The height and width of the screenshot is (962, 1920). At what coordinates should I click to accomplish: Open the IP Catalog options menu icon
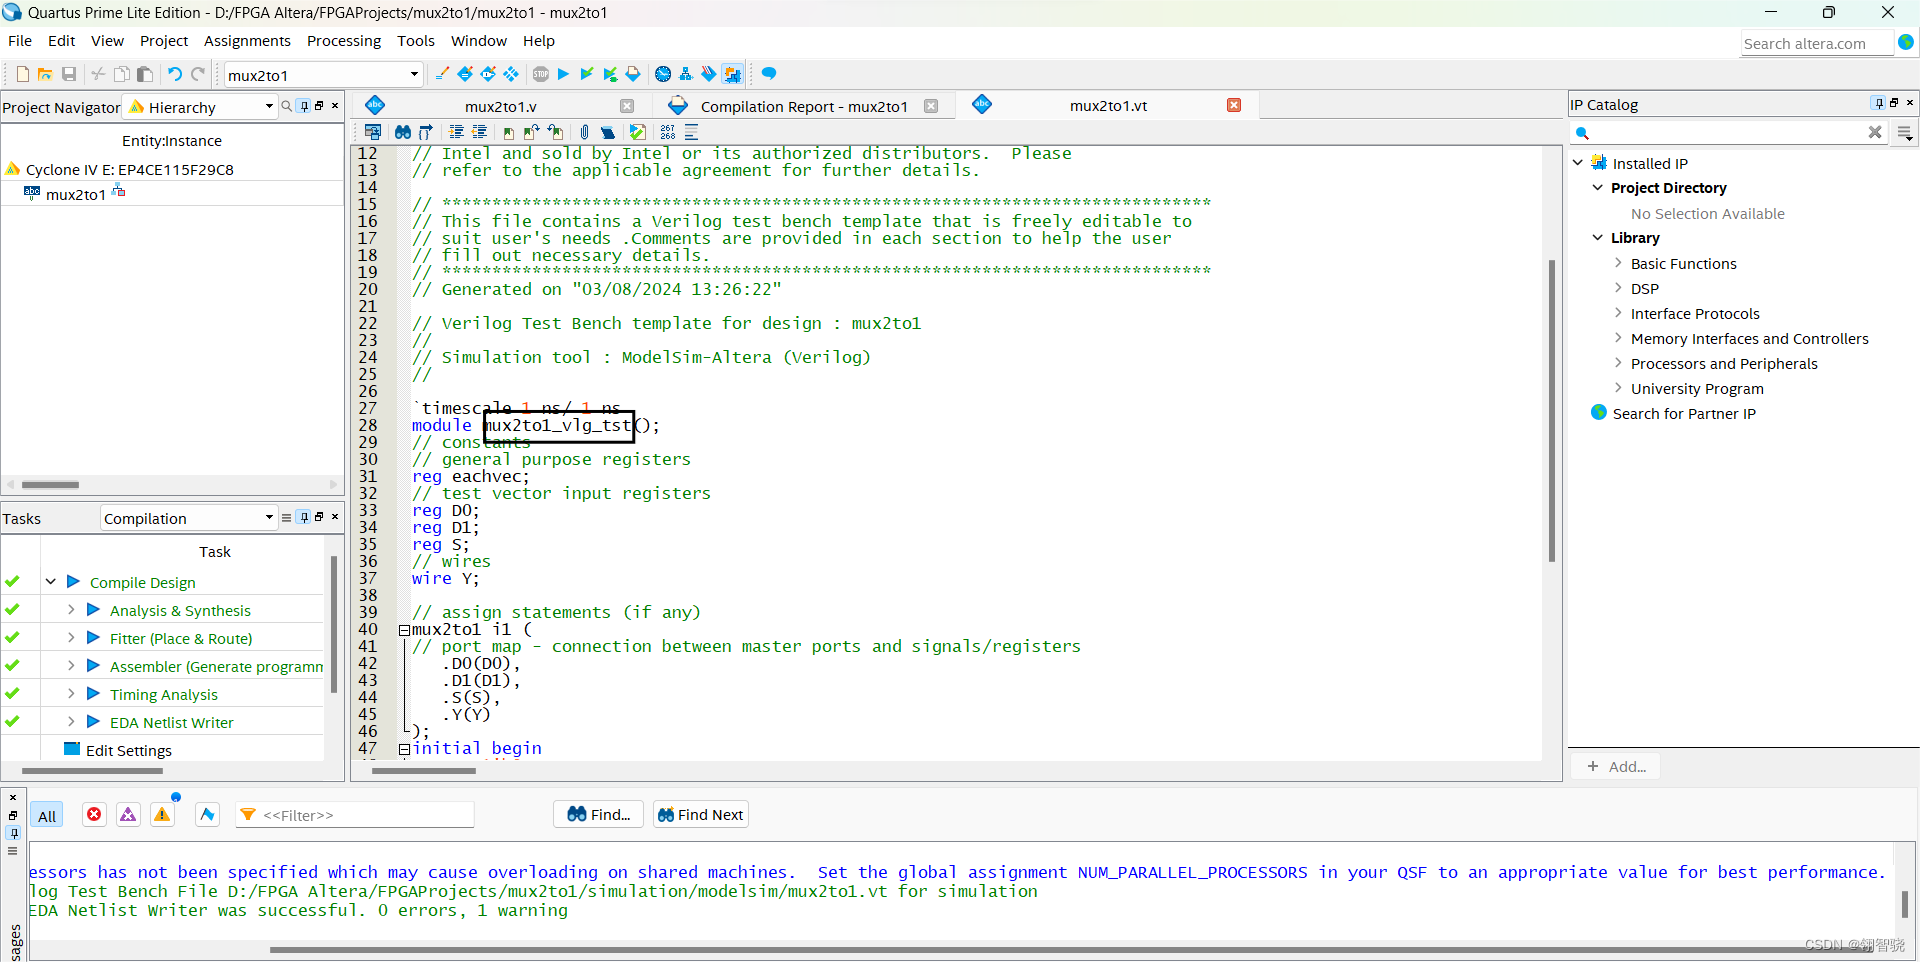[x=1905, y=133]
